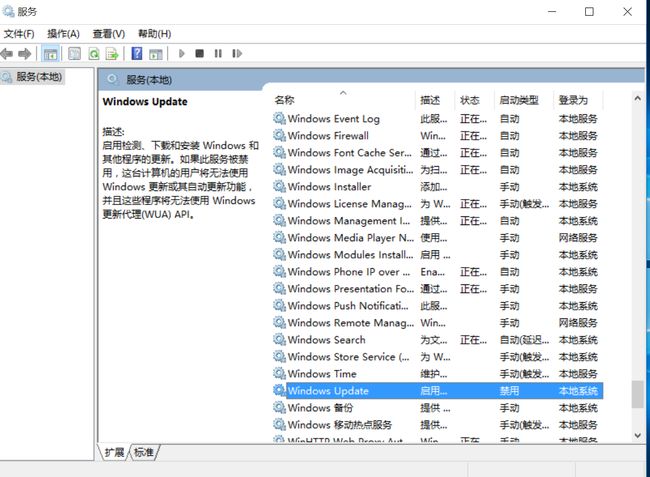This screenshot has width=650, height=477.
Task: Sort by the 名称 column header
Action: (x=344, y=100)
